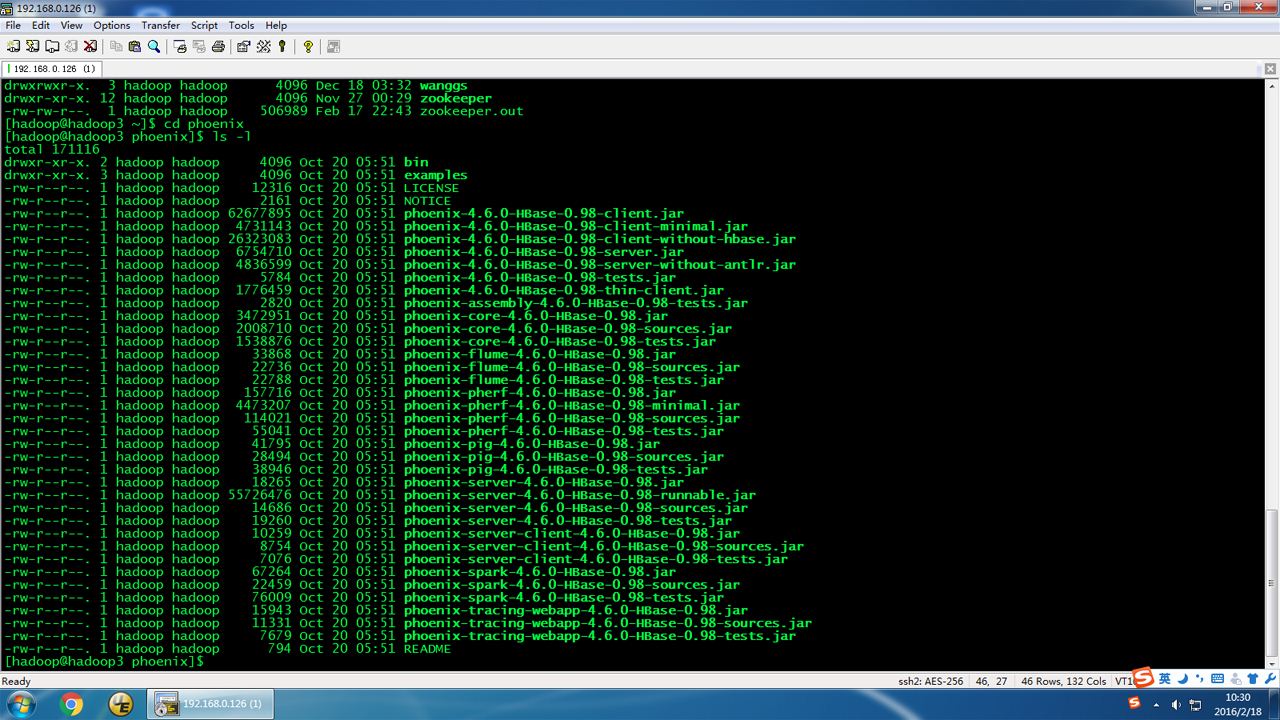This screenshot has height=720, width=1280.
Task: Disconnect the session with the red X icon
Action: 90,46
